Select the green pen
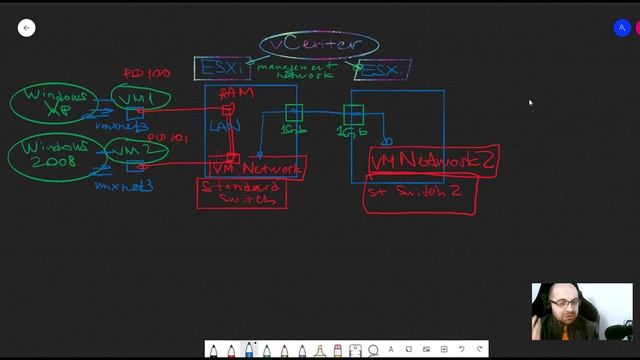 (267, 350)
